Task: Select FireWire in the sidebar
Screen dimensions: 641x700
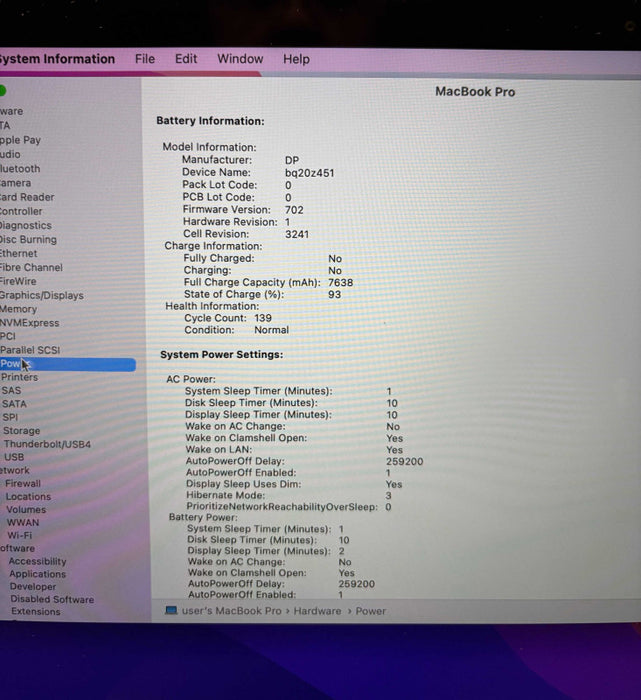Action: pyautogui.click(x=18, y=281)
